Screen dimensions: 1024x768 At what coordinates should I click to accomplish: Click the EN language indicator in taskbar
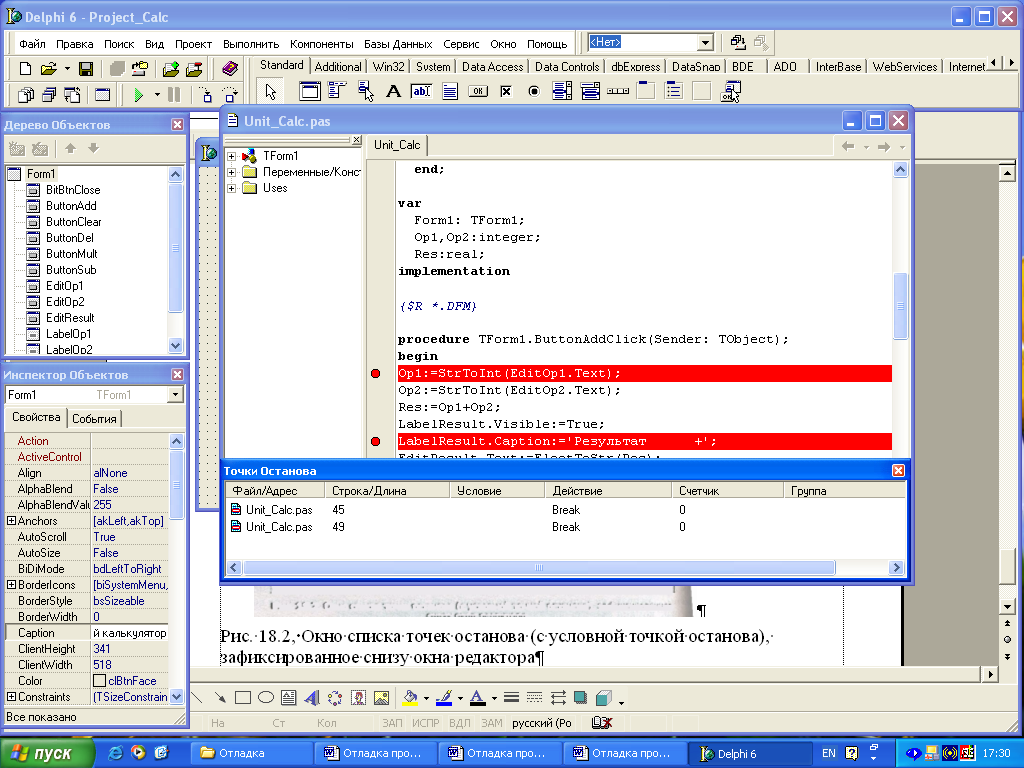point(828,753)
